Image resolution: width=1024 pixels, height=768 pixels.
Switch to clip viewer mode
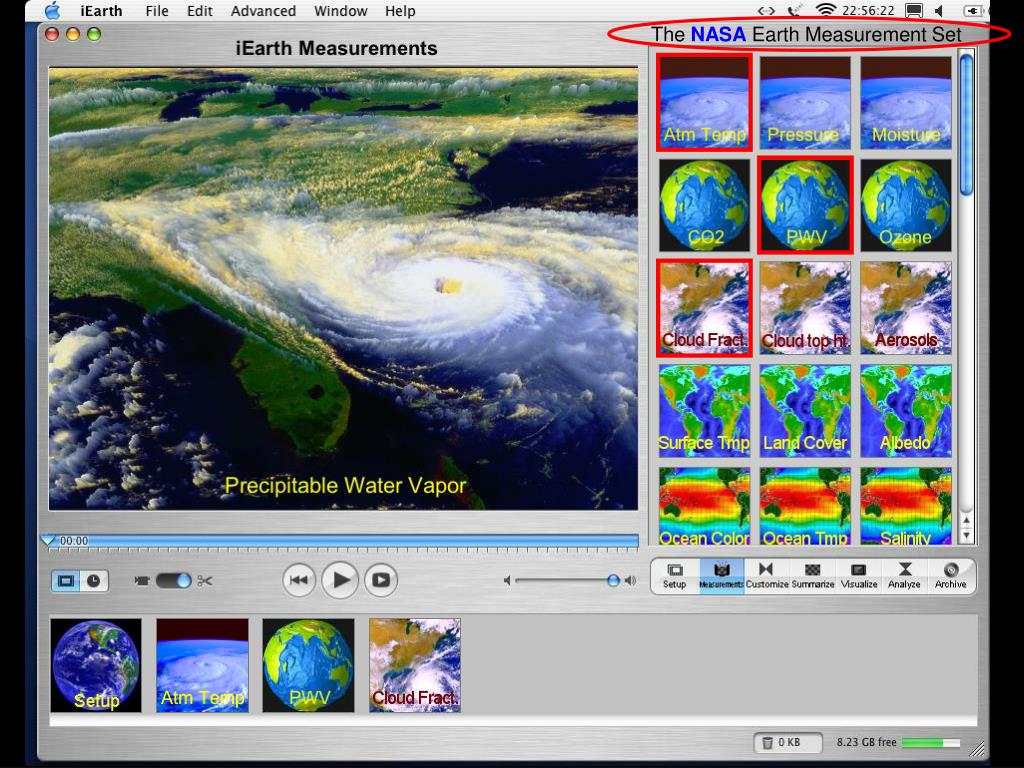point(66,581)
